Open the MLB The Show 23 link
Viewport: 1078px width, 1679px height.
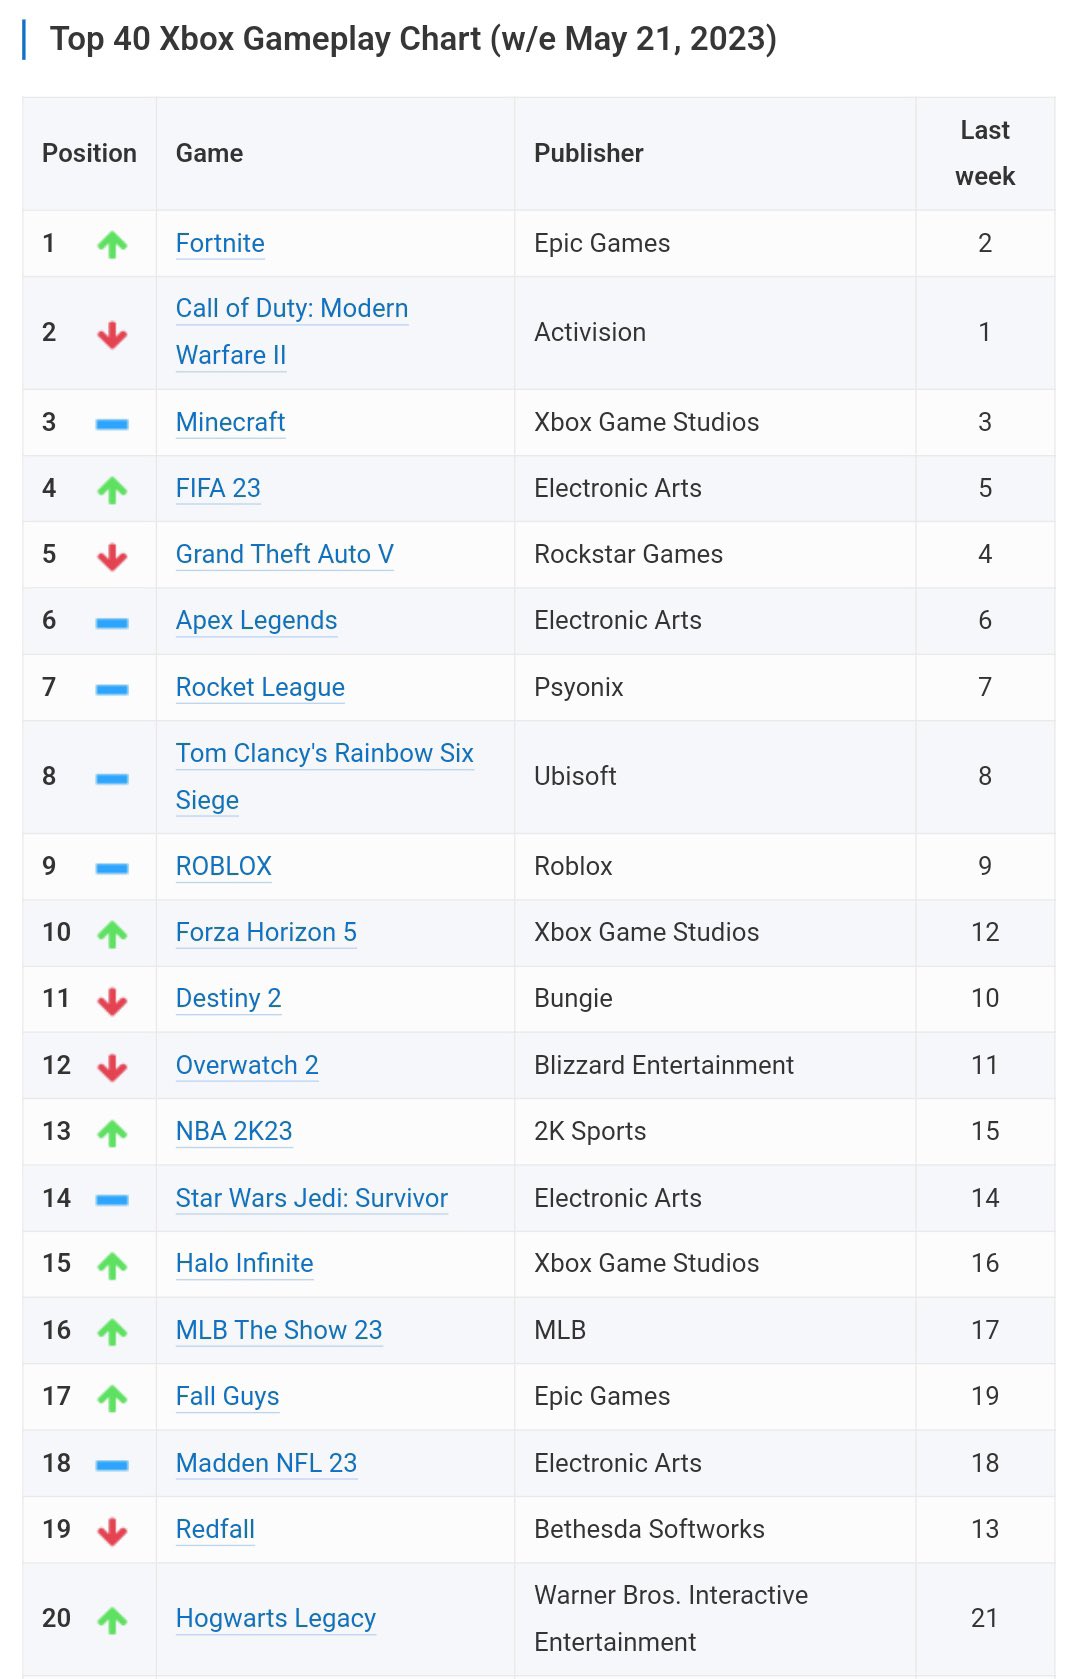click(279, 1330)
